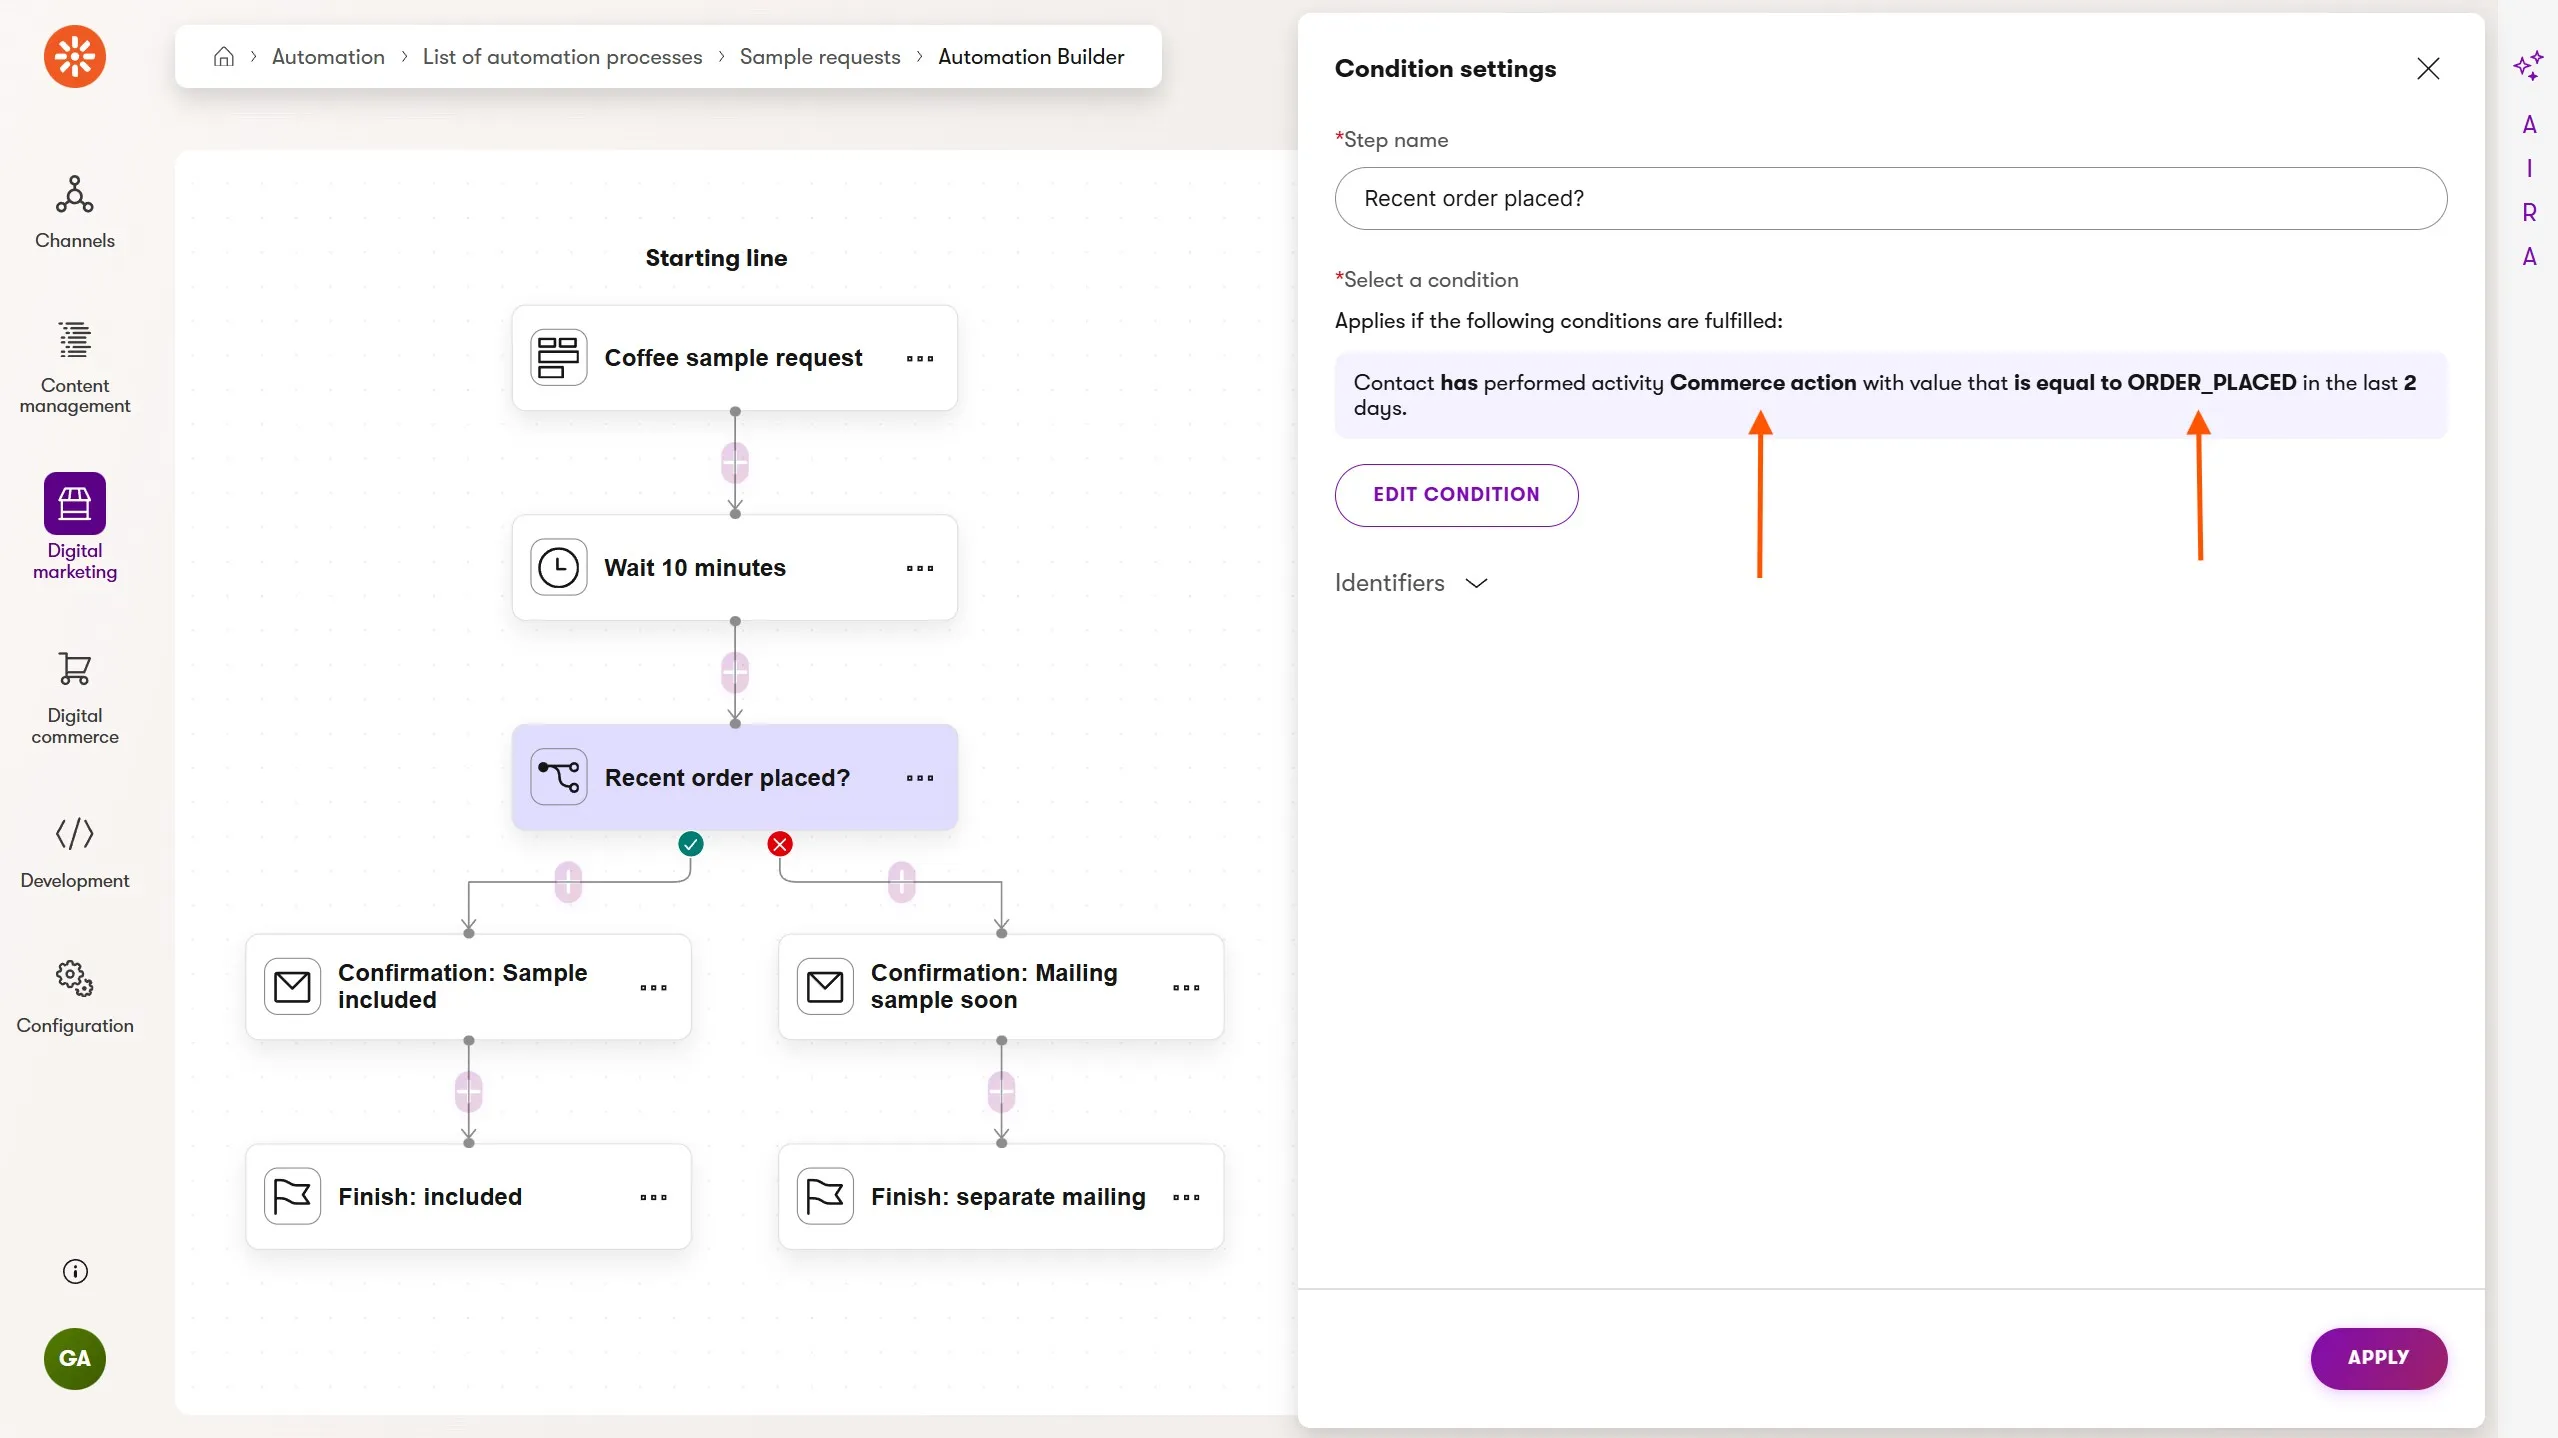Screen dimensions: 2558x1438
Task: Click the clock icon on Wait step
Action: (558, 568)
